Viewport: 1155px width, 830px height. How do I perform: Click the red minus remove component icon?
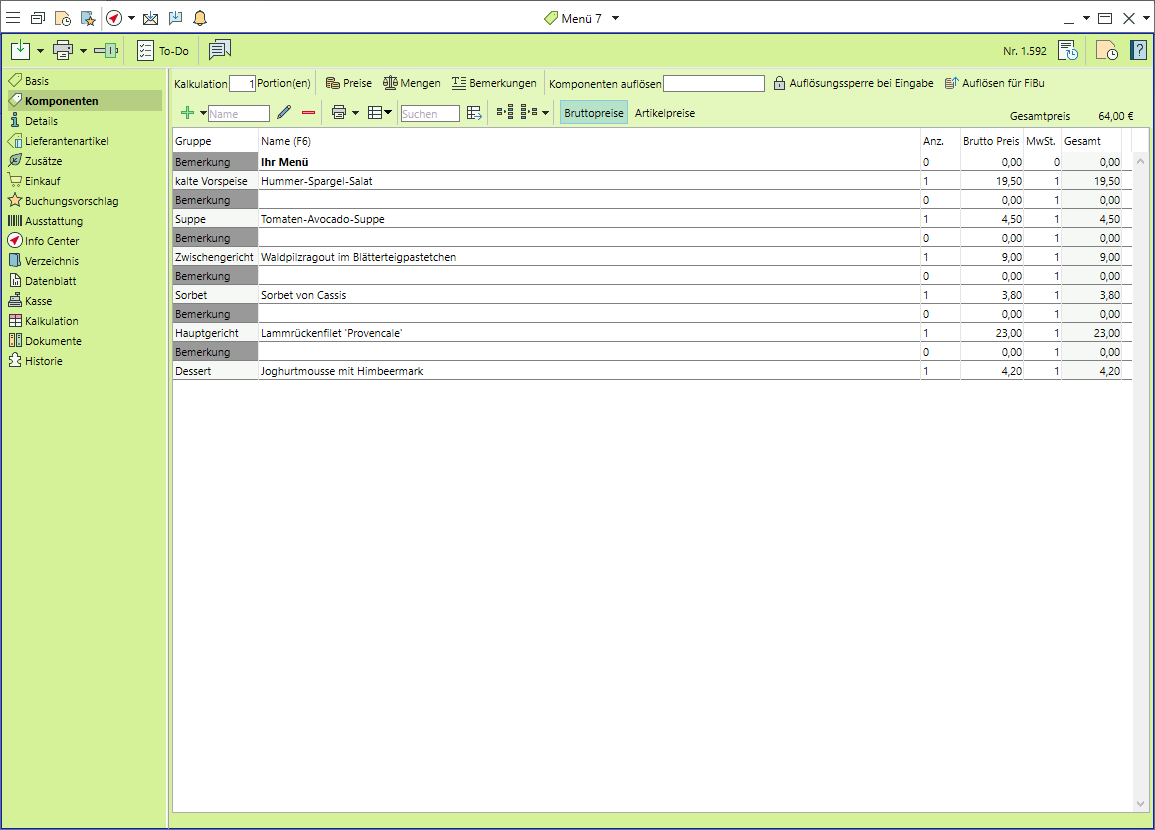(x=308, y=113)
